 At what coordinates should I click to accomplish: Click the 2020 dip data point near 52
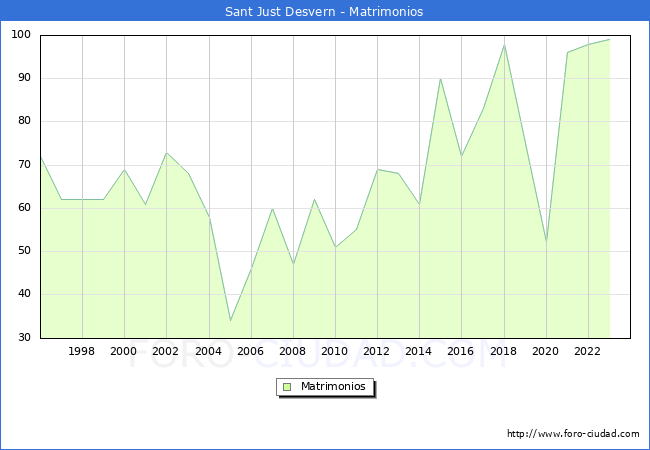(546, 242)
